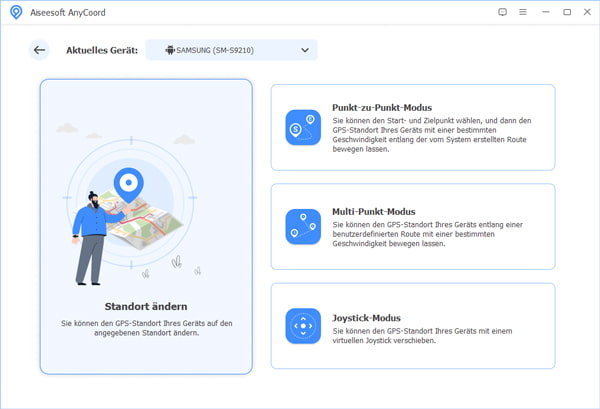The height and width of the screenshot is (409, 600).
Task: Choose the Joystick-Modus heading
Action: tap(368, 316)
